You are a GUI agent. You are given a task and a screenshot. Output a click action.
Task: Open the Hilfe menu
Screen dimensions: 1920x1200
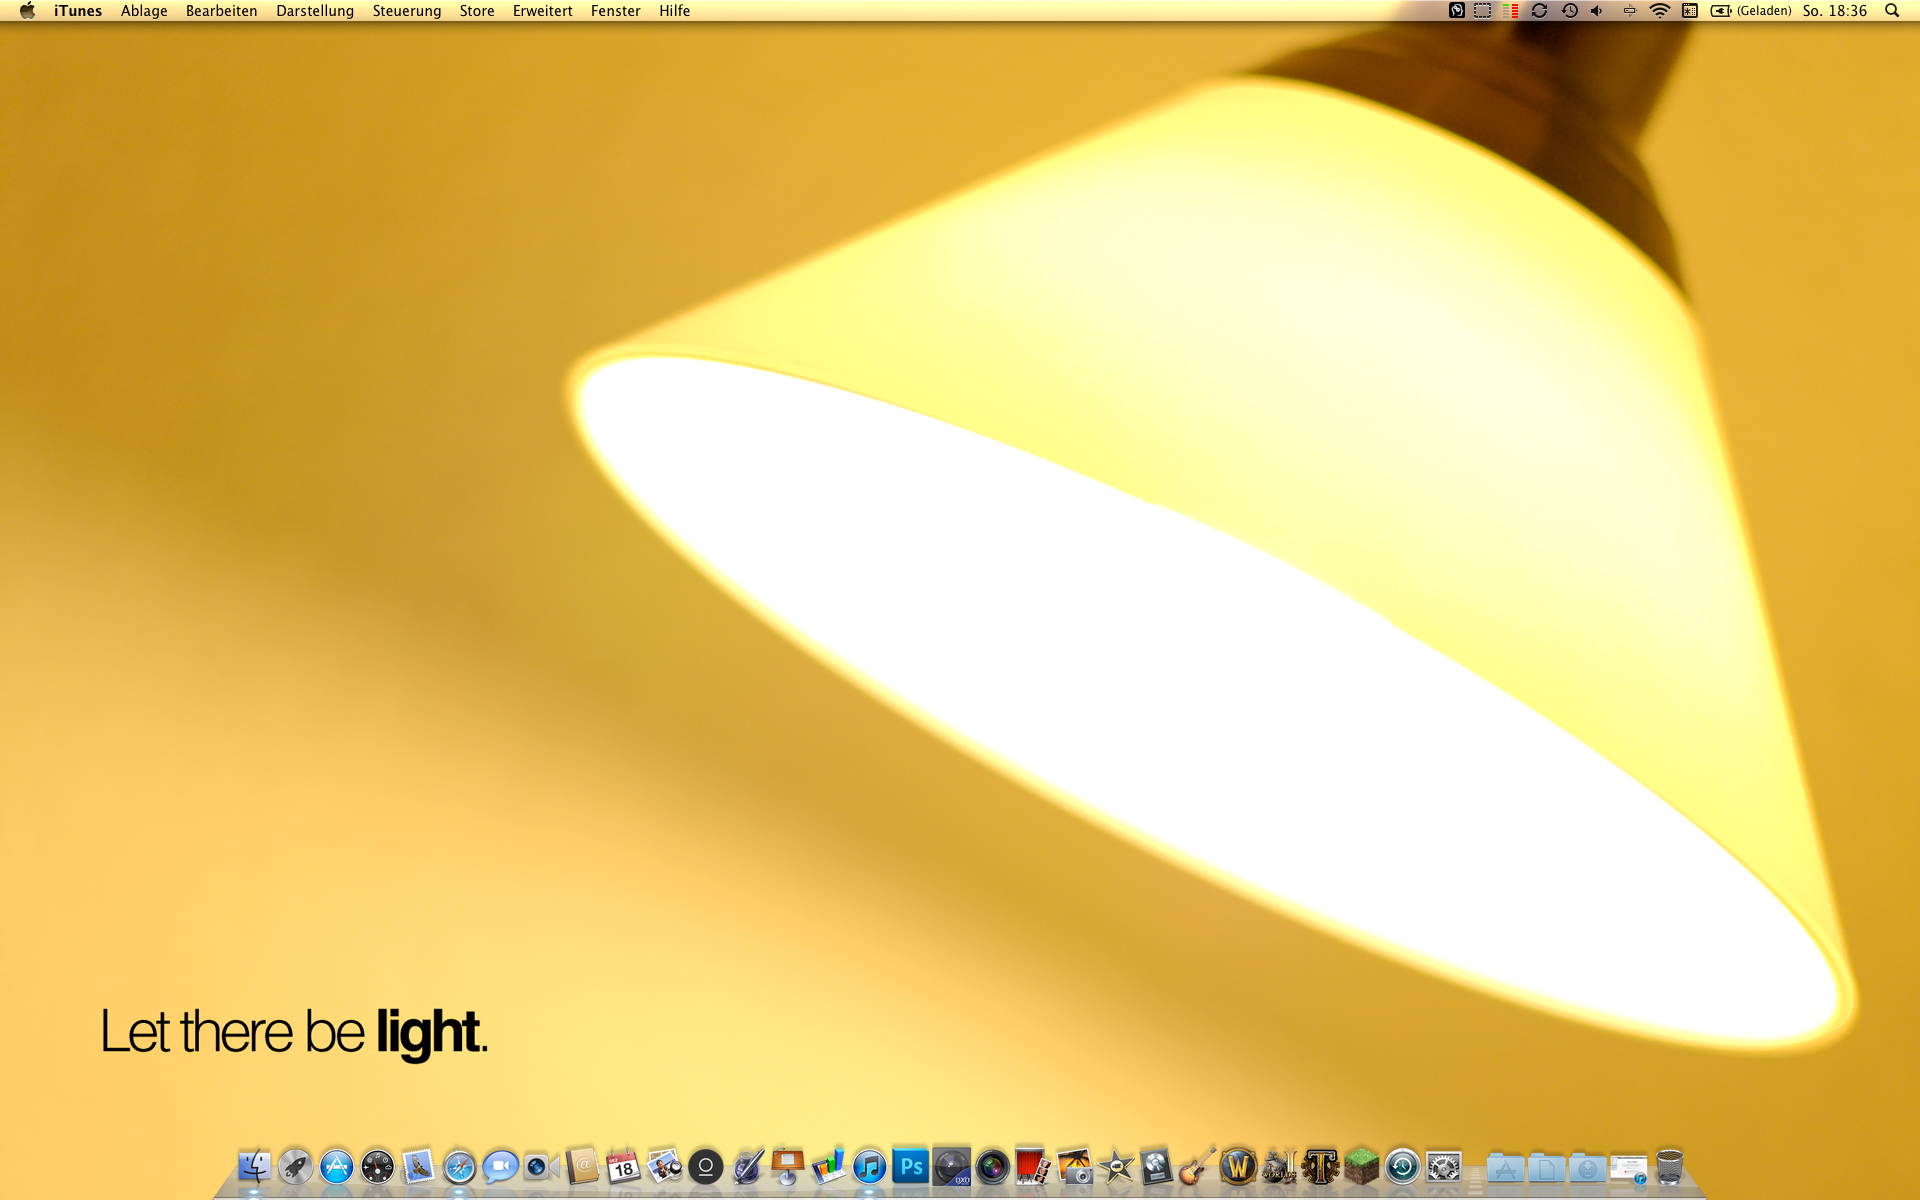[x=674, y=11]
